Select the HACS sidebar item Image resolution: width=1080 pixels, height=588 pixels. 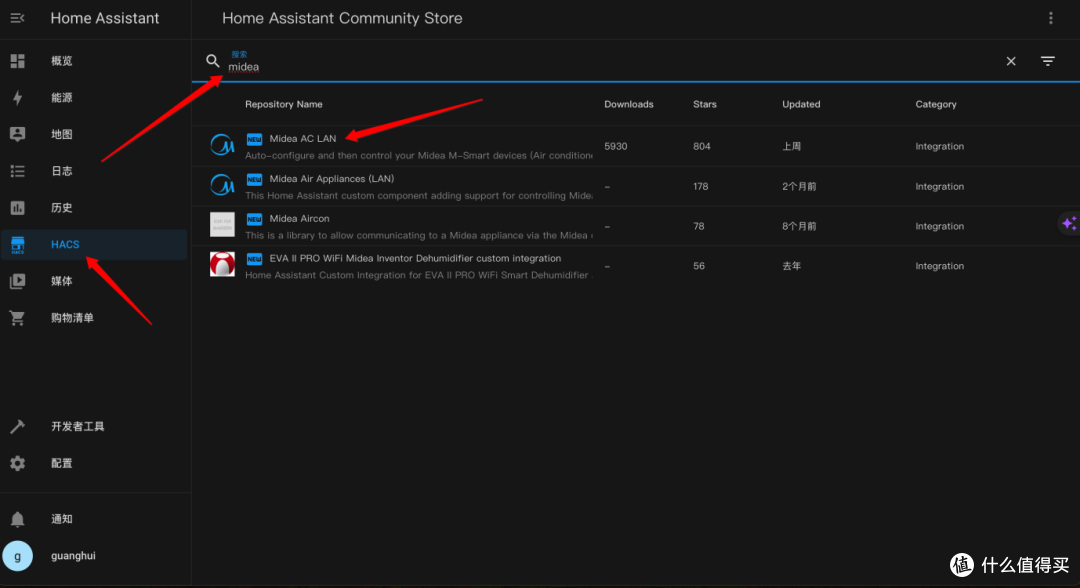95,244
